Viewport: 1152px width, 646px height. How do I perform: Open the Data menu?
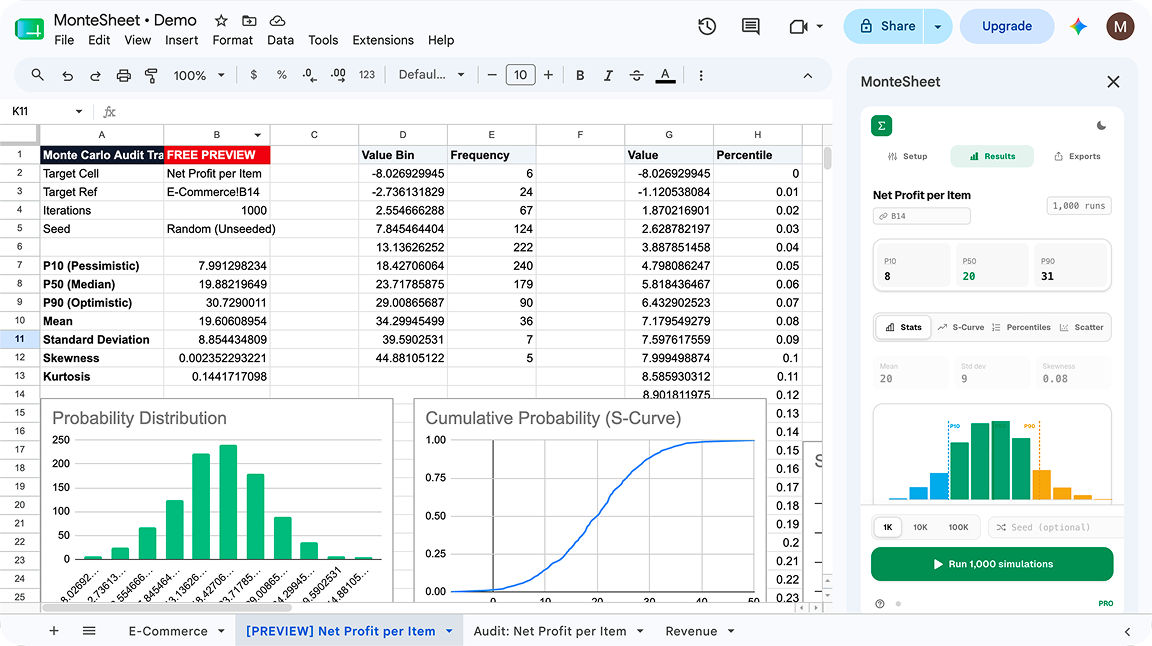(280, 40)
